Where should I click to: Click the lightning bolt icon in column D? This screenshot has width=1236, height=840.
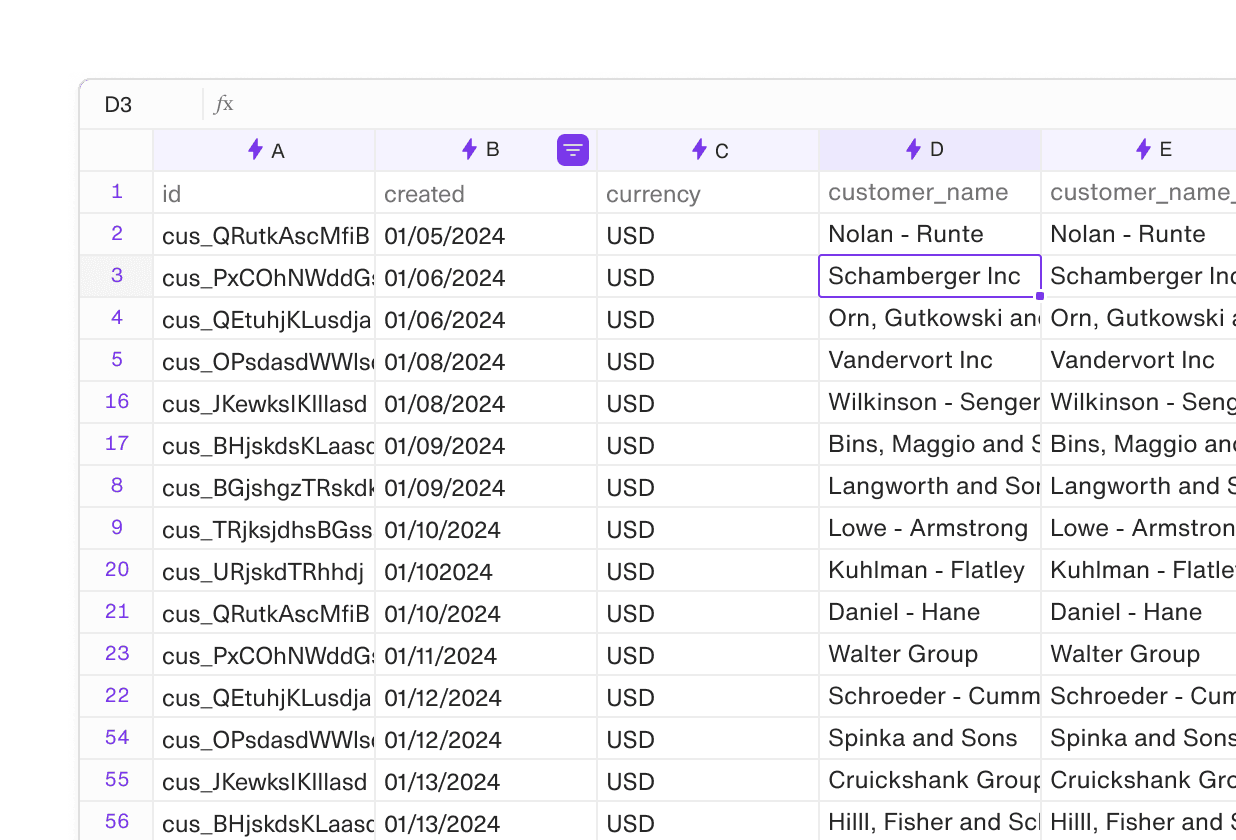913,150
